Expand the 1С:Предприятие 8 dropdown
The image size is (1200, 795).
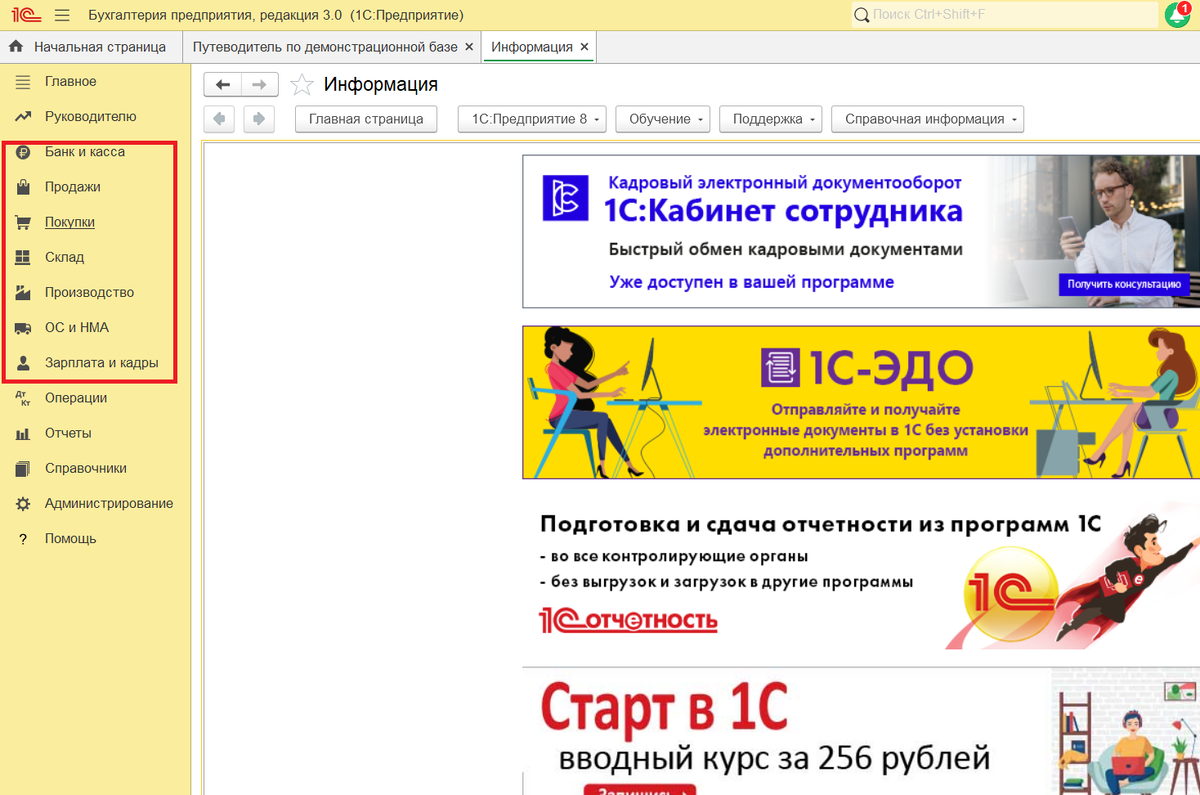[532, 119]
